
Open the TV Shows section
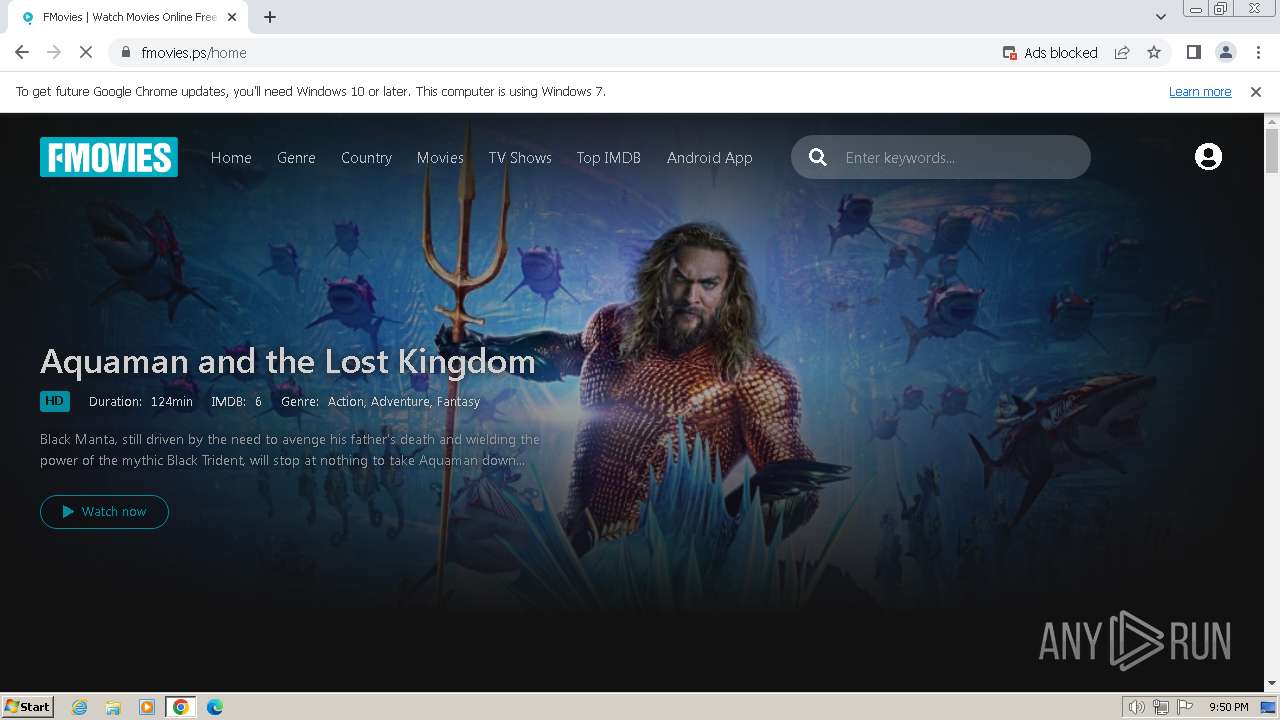tap(520, 157)
